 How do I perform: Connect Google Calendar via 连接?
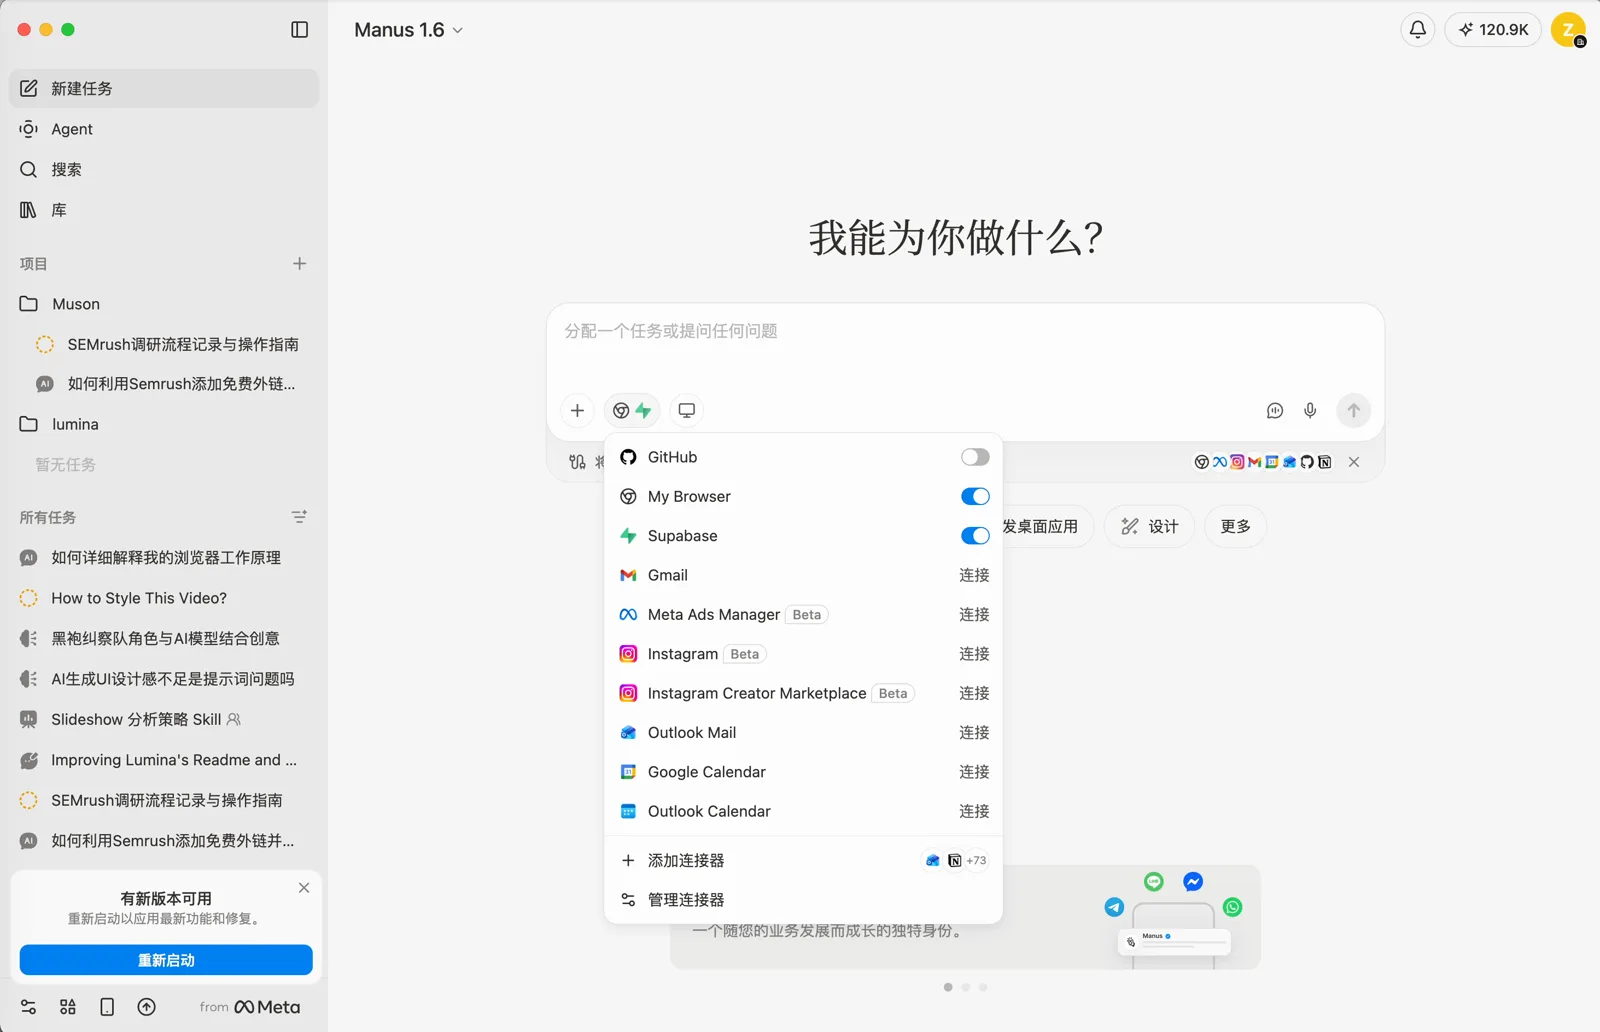(x=974, y=772)
